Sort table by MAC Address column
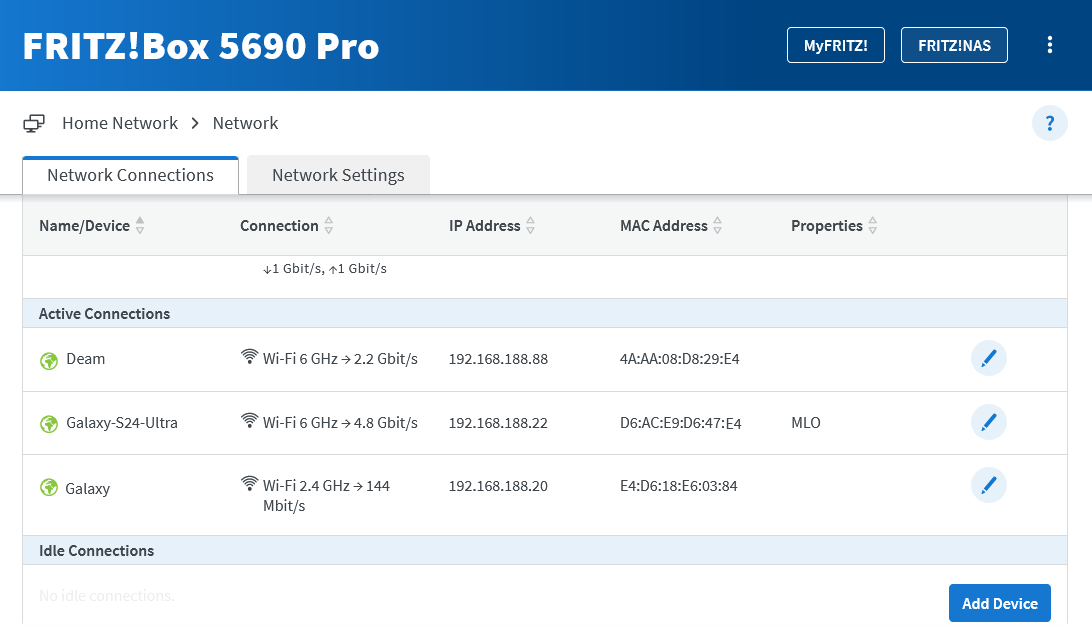This screenshot has height=637, width=1092. [718, 226]
